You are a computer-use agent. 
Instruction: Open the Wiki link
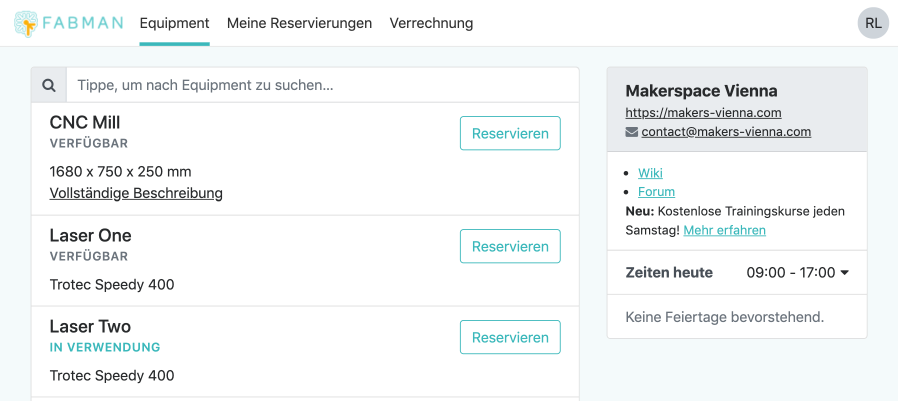(x=650, y=173)
